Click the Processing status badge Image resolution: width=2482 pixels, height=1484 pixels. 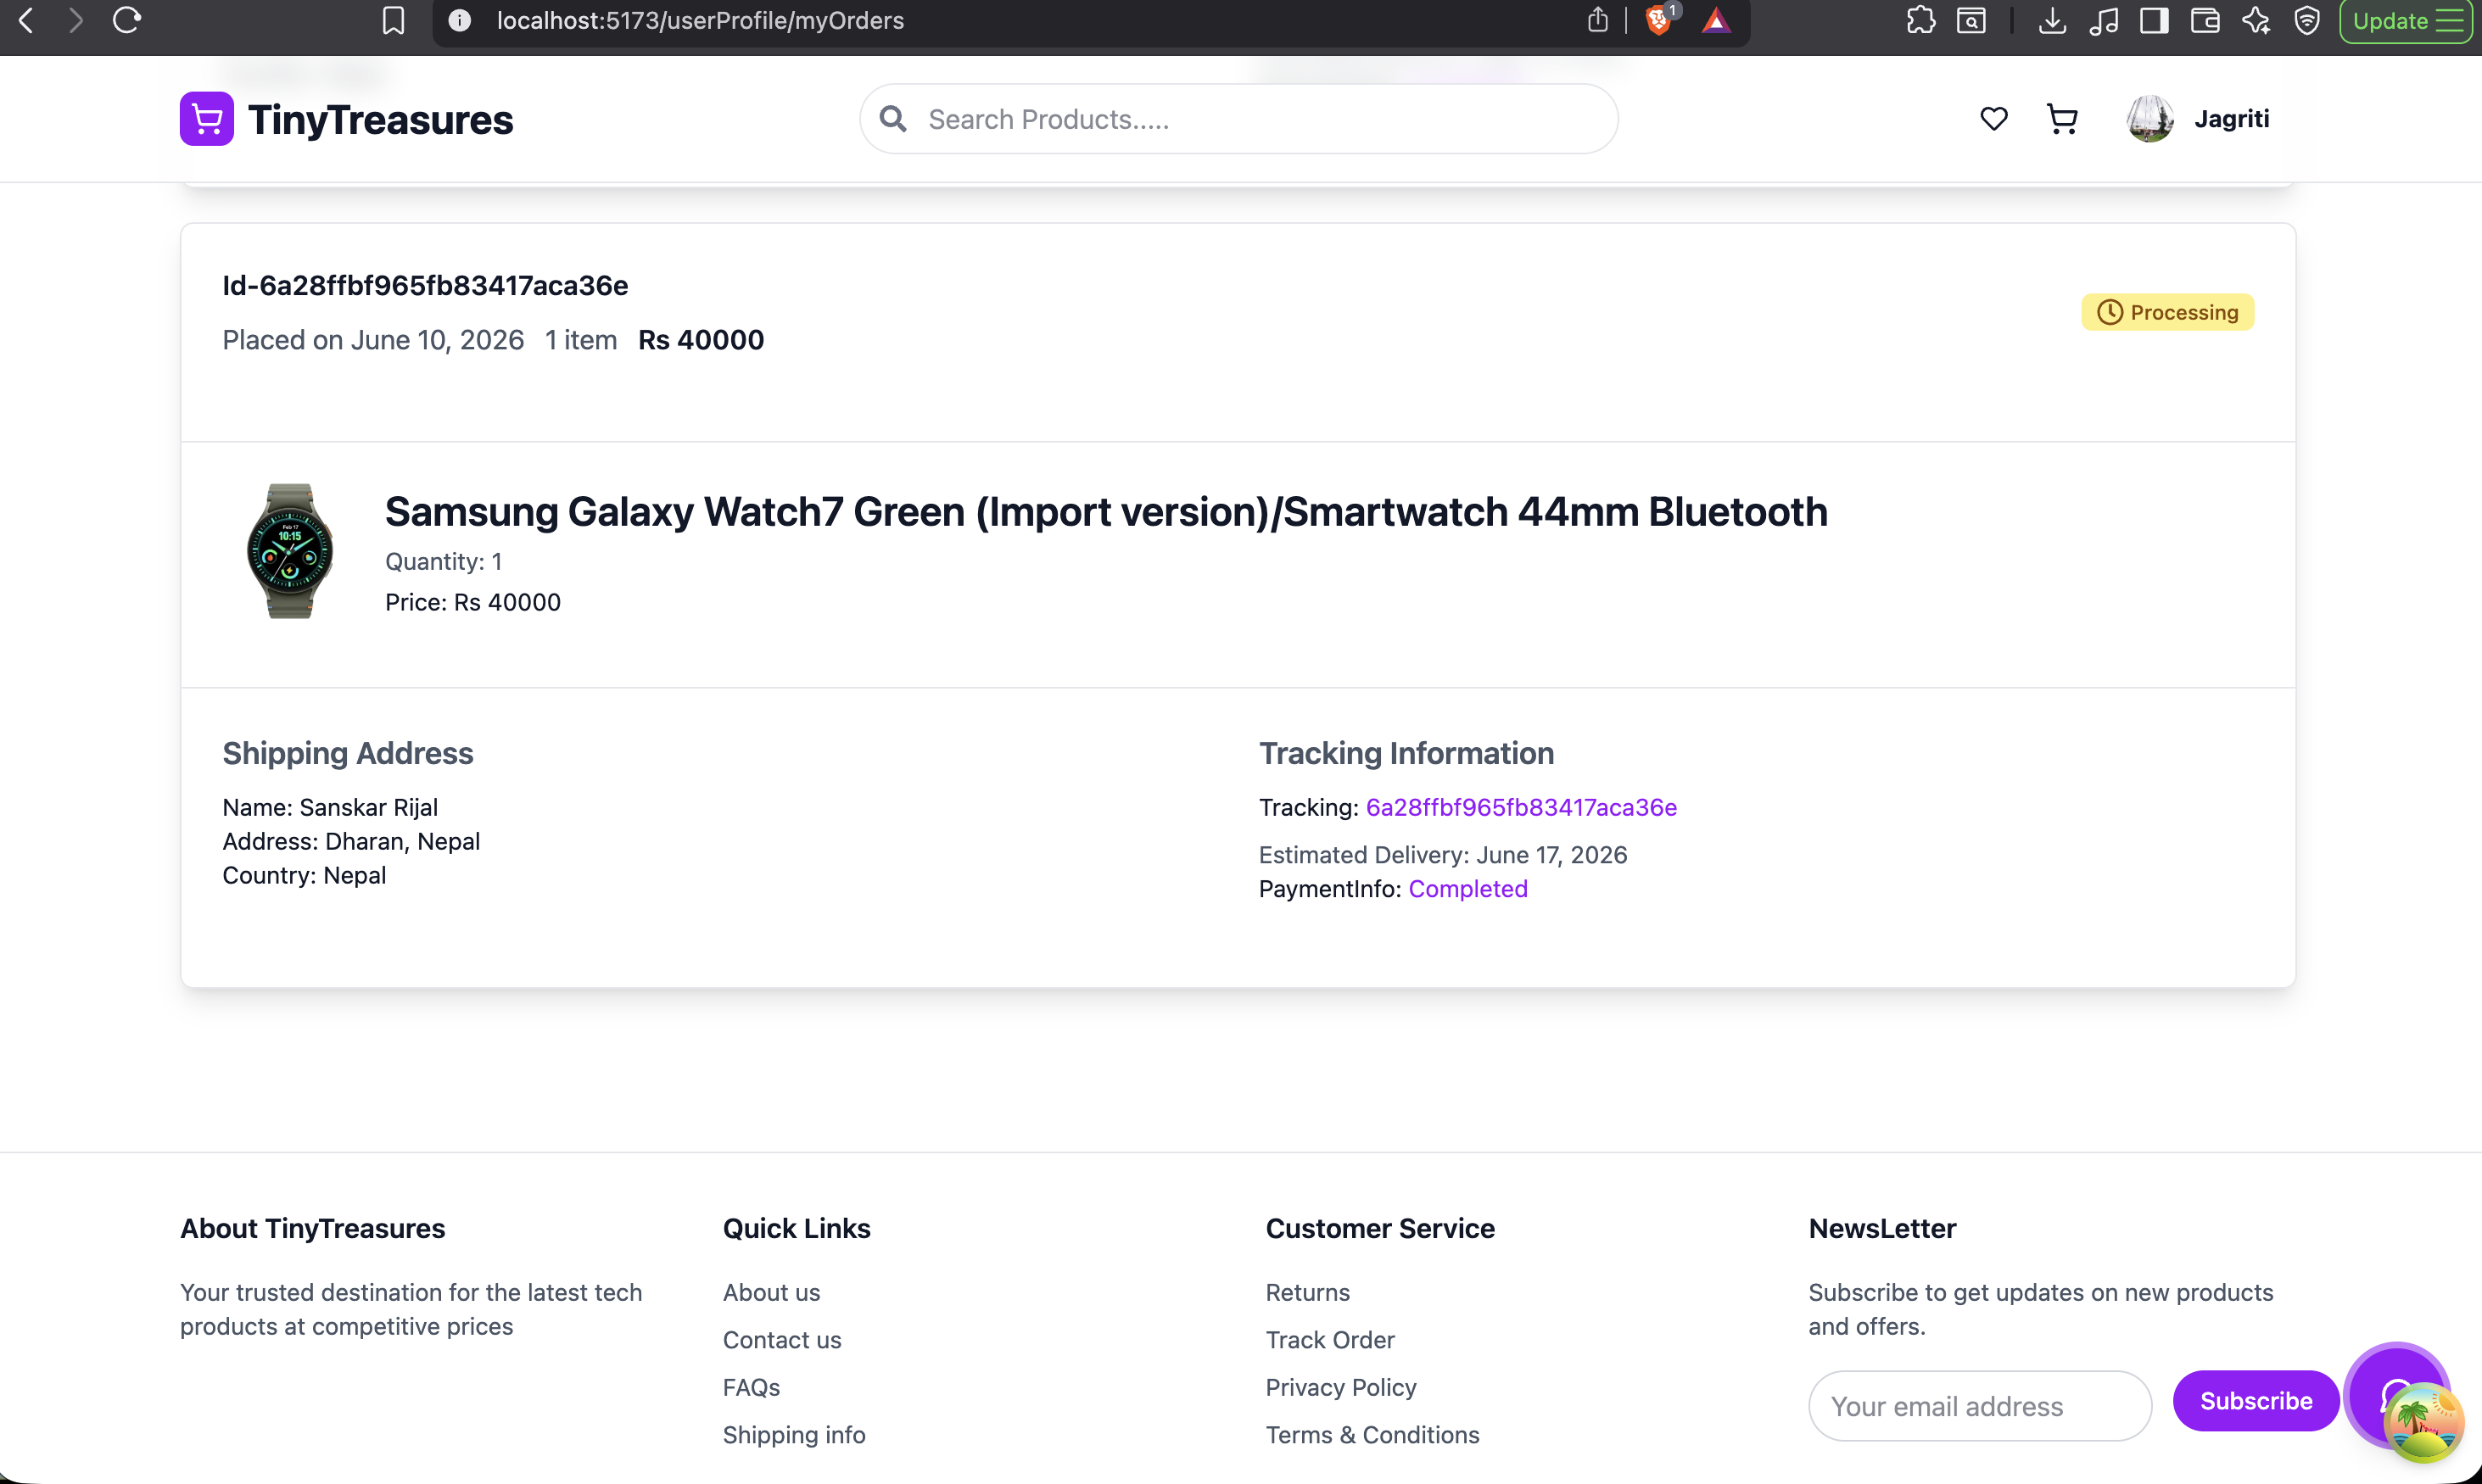[x=2168, y=312]
